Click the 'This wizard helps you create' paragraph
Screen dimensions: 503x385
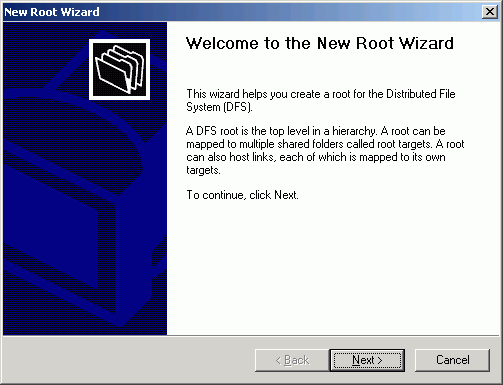coord(321,100)
